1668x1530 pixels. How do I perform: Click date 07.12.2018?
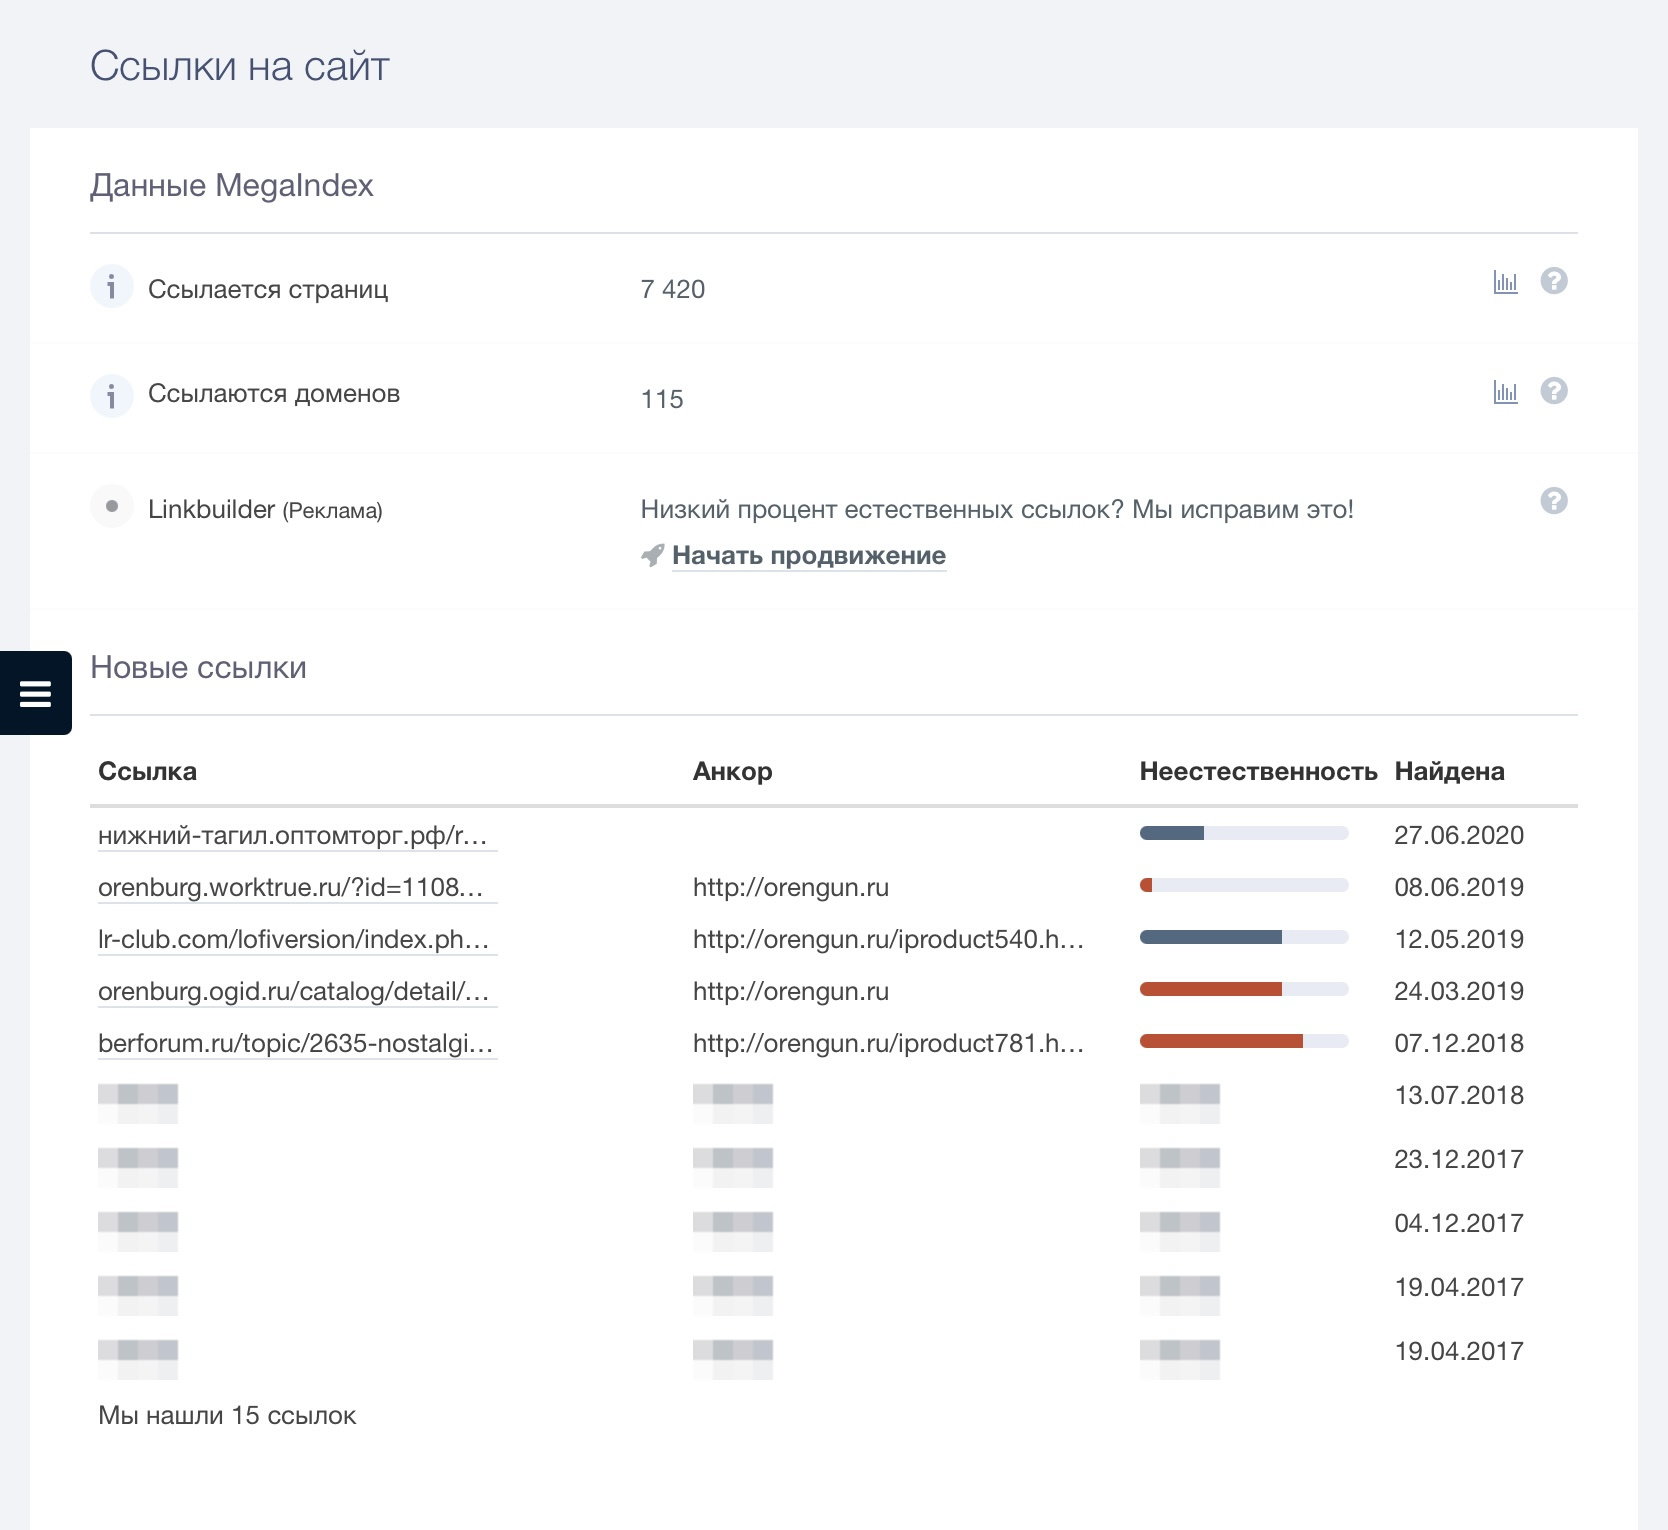[1459, 1044]
